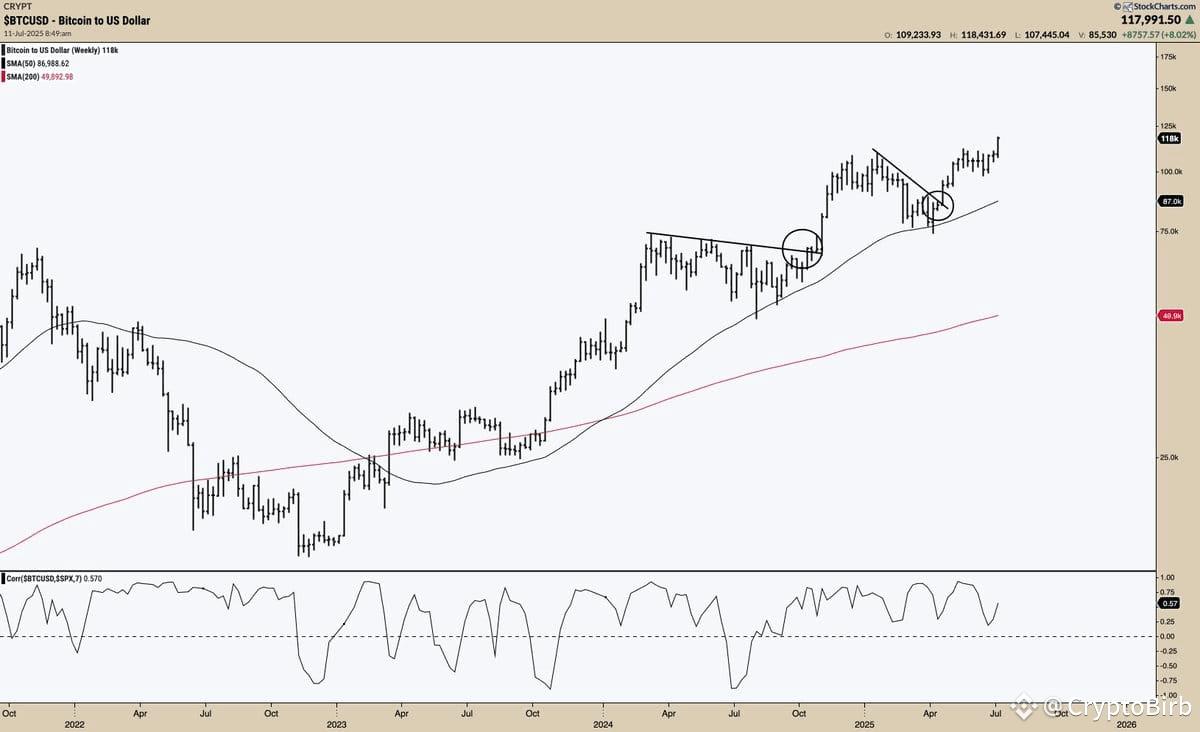Click the Bitcoin Weekly legend color bar
Viewport: 1200px width, 732px height.
(2, 48)
